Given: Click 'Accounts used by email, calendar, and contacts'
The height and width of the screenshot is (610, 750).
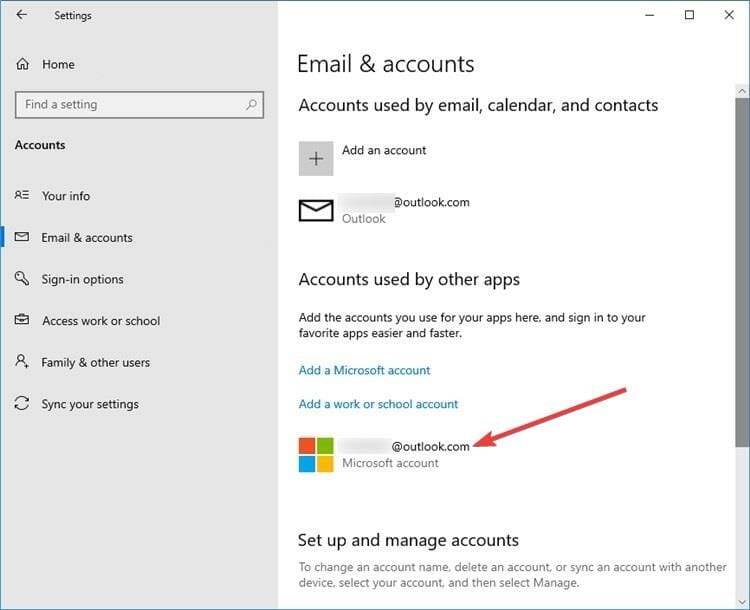Looking at the screenshot, I should tap(478, 105).
